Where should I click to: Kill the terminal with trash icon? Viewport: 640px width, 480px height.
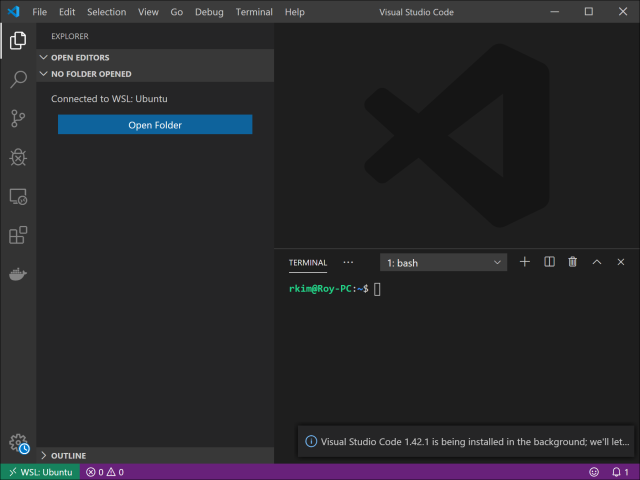tap(573, 262)
